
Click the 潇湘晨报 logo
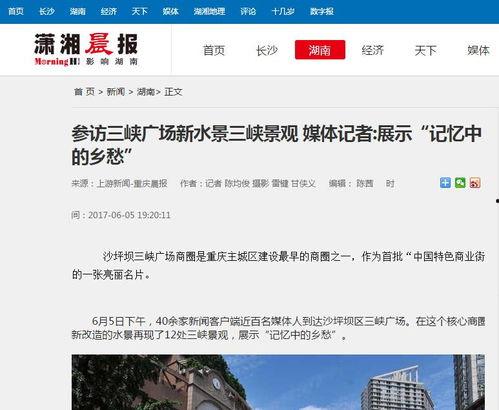coord(86,49)
